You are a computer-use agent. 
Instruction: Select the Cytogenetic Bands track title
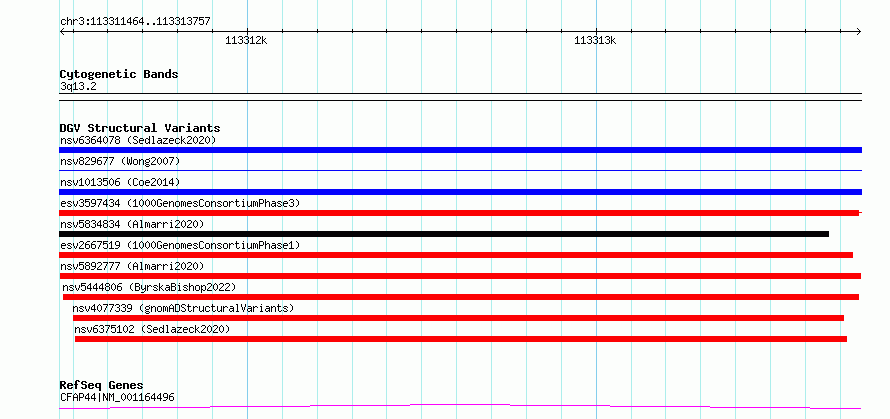pyautogui.click(x=119, y=74)
